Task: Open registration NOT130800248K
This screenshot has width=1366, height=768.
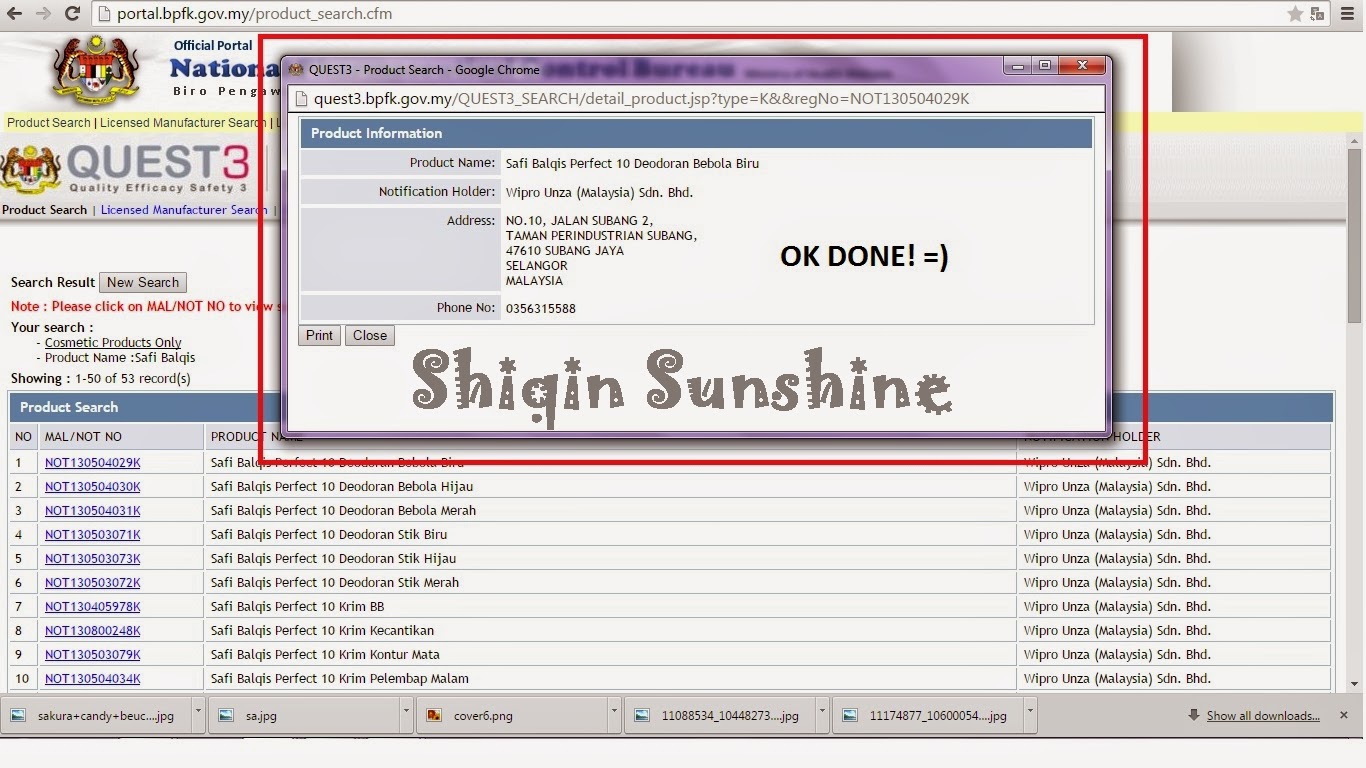Action: point(93,631)
